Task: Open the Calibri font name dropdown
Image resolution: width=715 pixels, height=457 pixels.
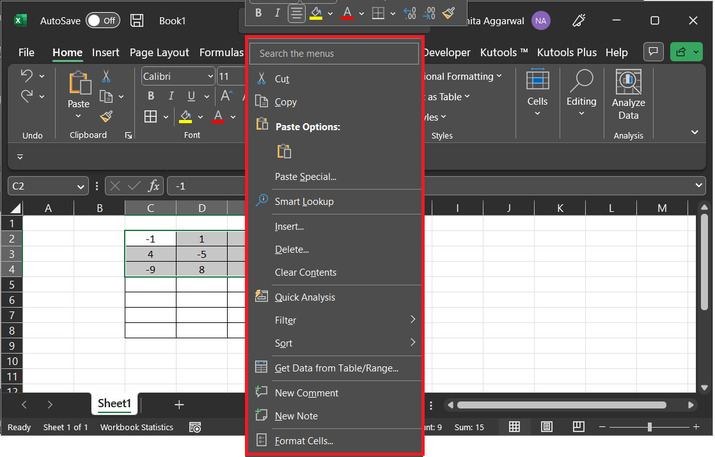Action: (x=210, y=76)
